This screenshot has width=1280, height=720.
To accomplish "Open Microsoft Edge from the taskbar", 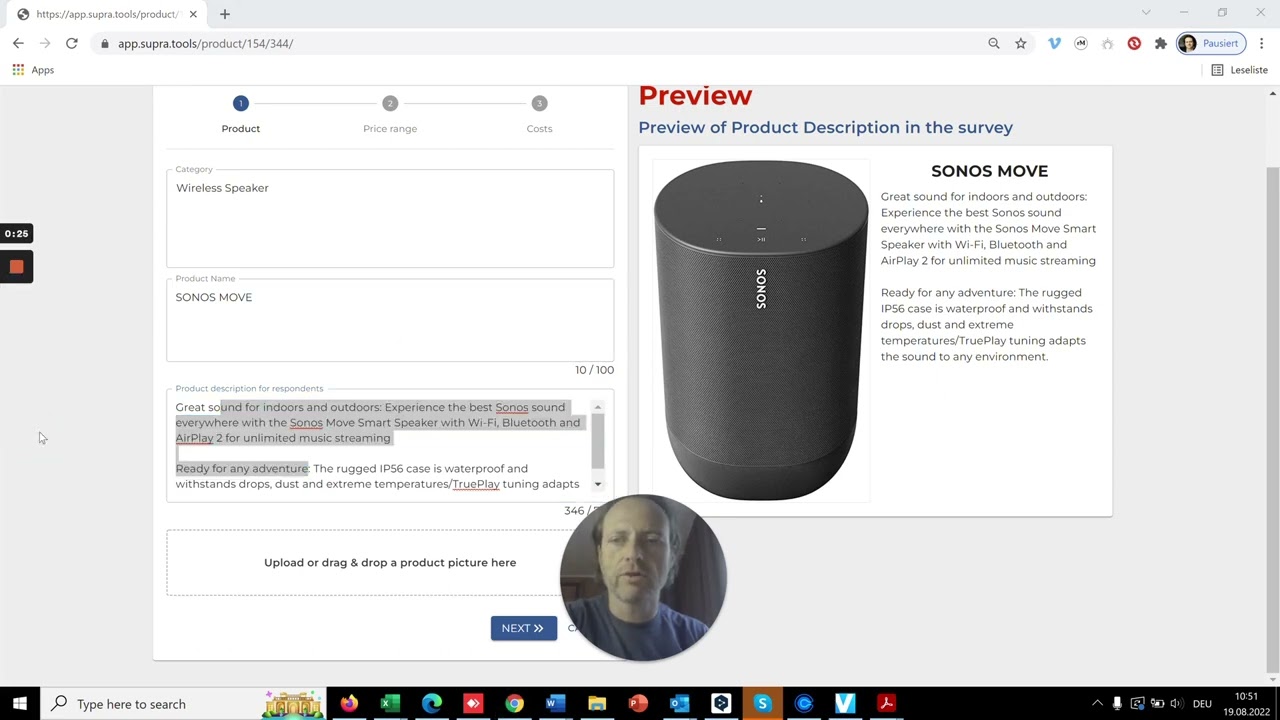I will coord(431,704).
